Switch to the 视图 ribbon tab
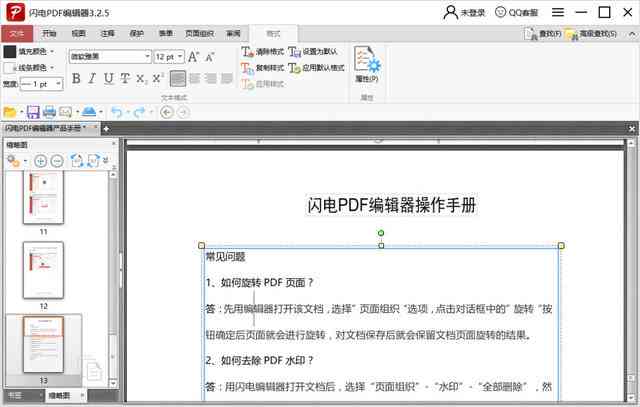This screenshot has width=640, height=407. click(78, 33)
